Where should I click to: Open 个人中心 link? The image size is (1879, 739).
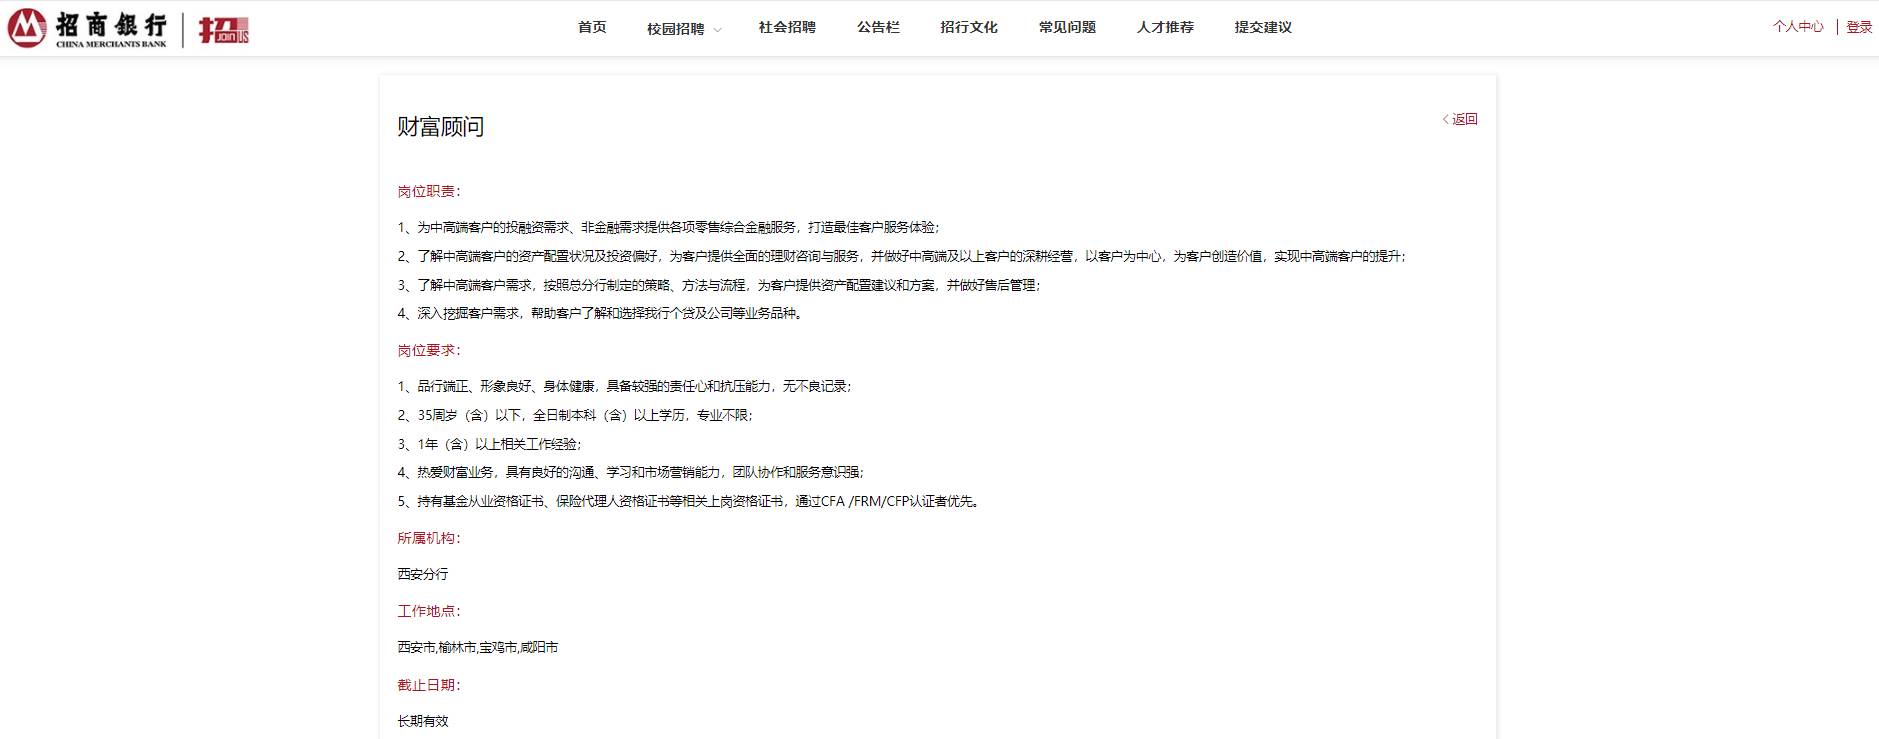coord(1798,27)
